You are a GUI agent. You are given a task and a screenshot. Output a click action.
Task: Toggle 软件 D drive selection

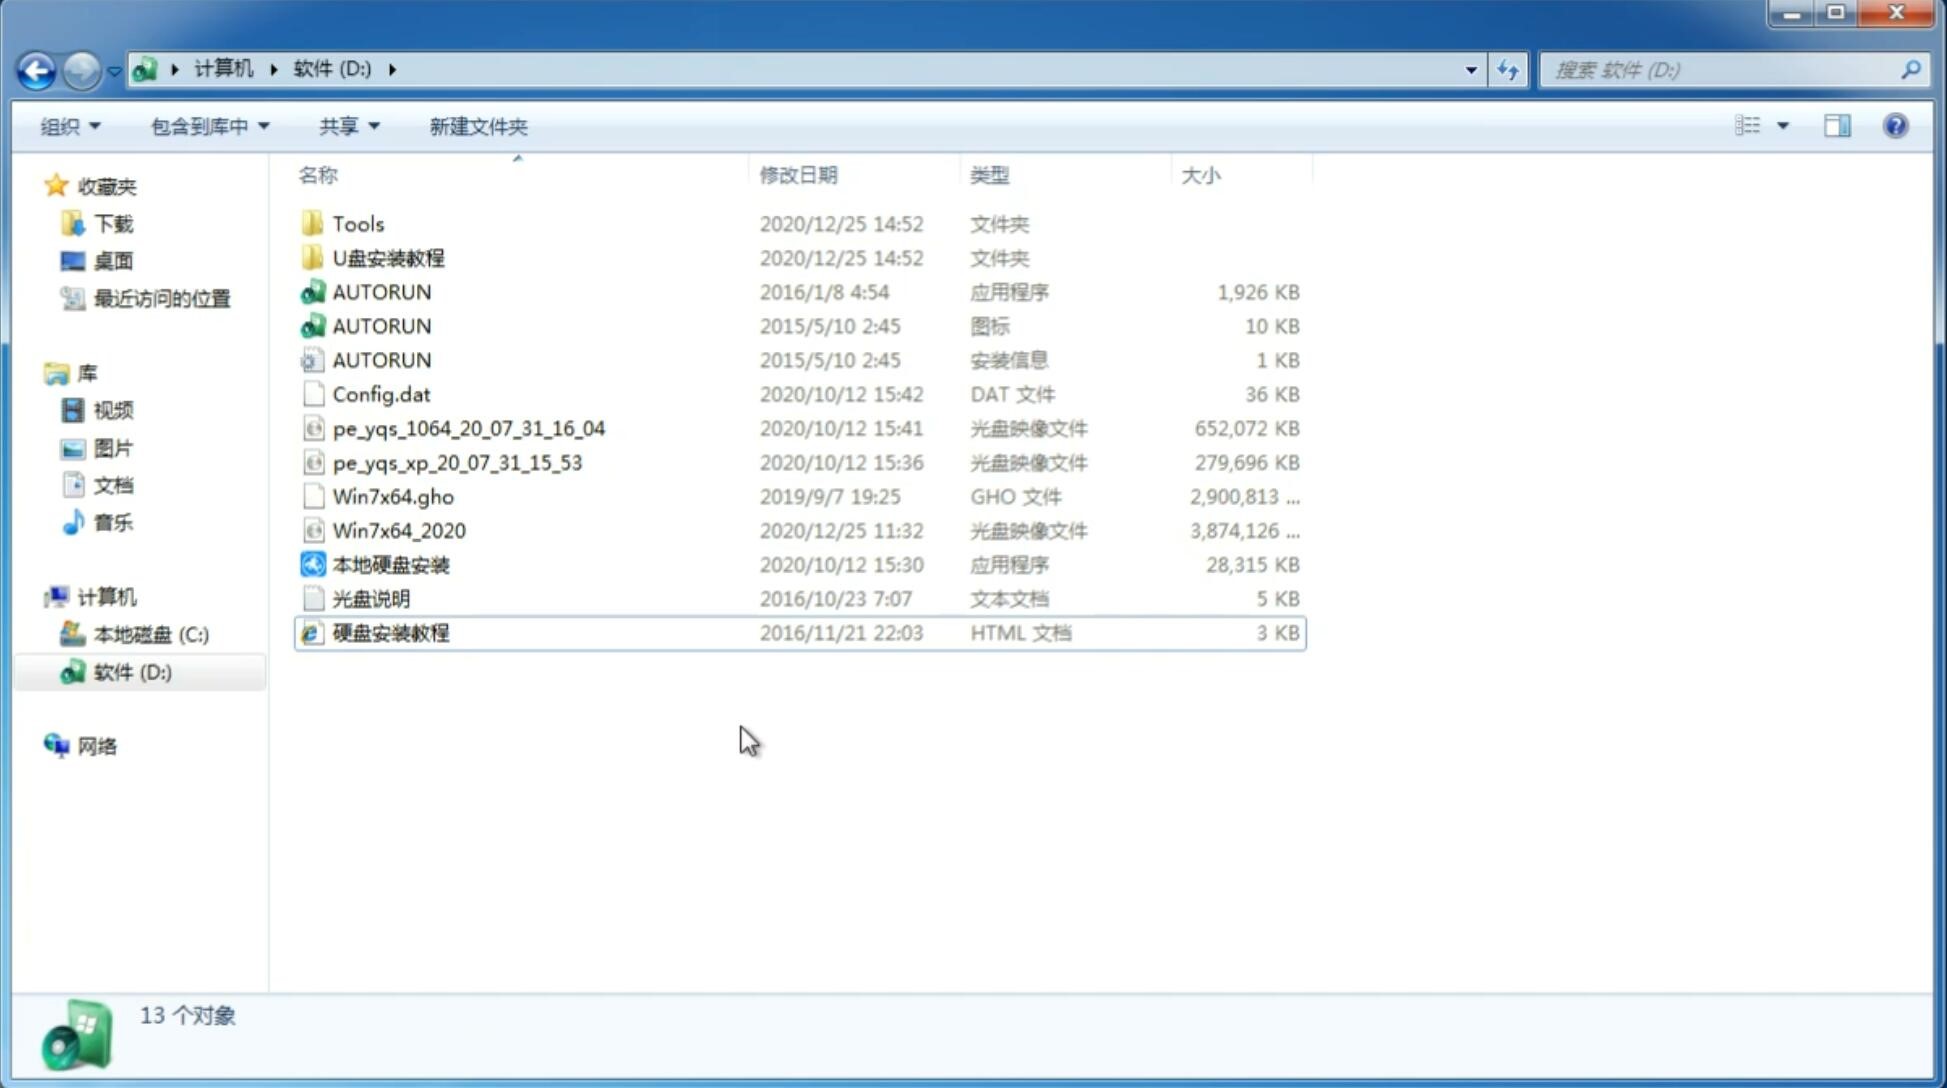point(132,671)
